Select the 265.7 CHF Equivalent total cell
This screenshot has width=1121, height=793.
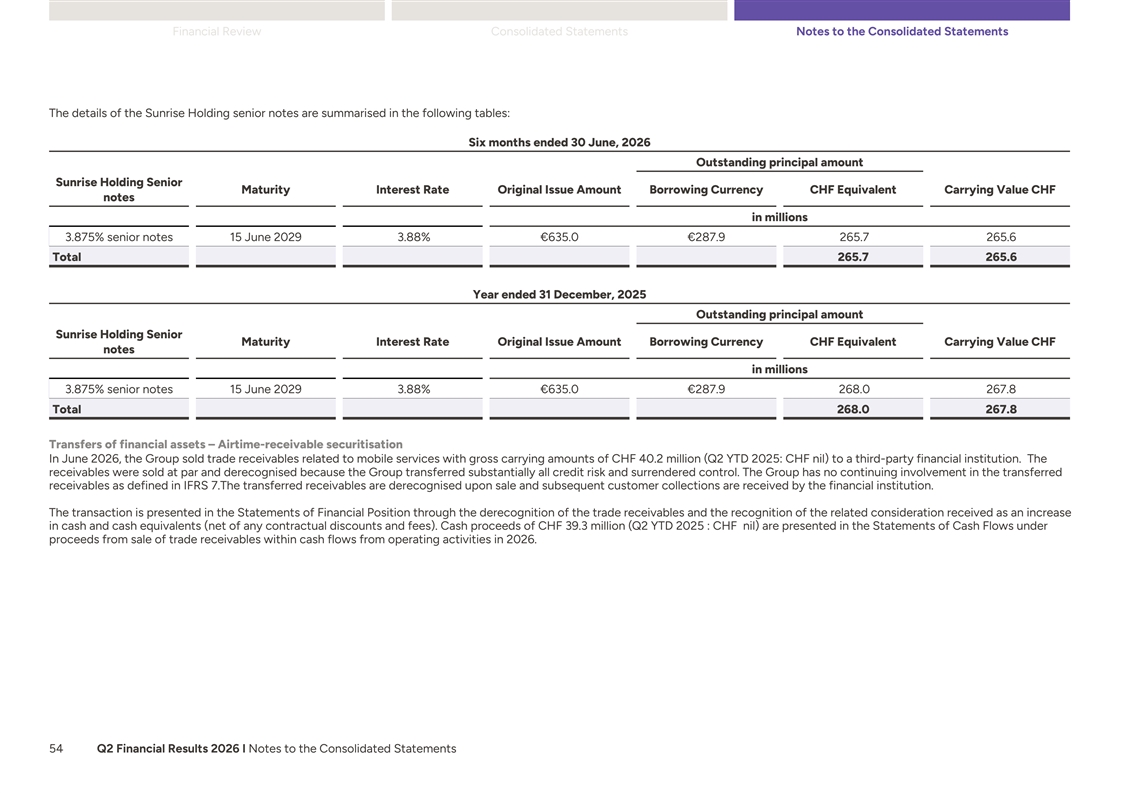point(853,257)
